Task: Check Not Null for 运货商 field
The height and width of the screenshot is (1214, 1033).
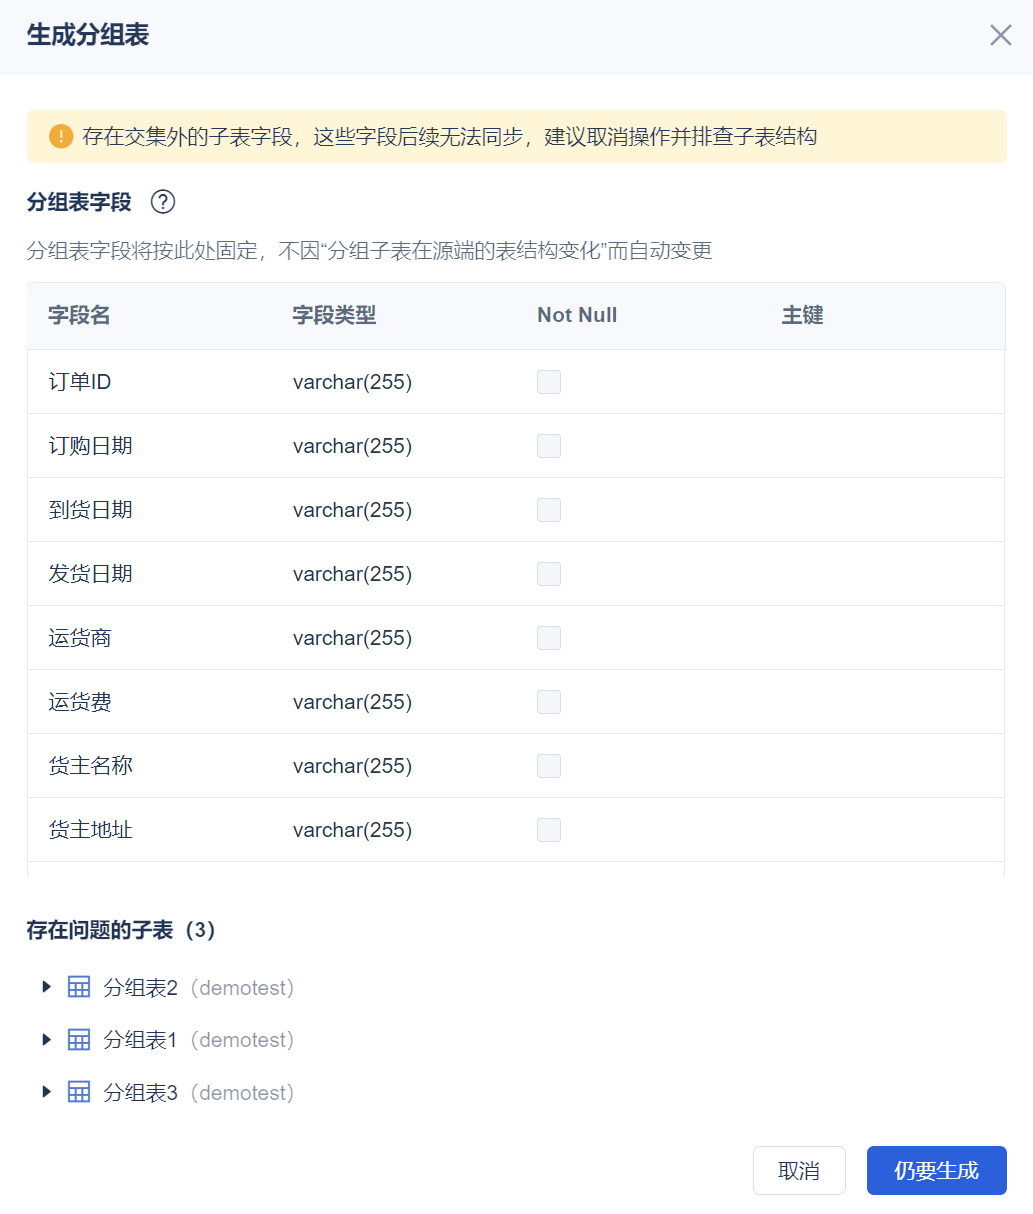Action: pos(549,638)
